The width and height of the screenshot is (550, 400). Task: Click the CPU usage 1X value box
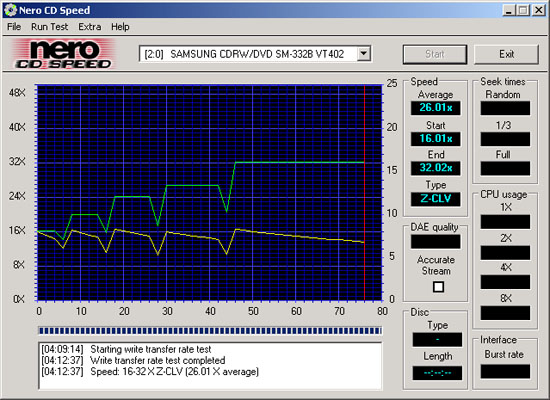pos(505,222)
